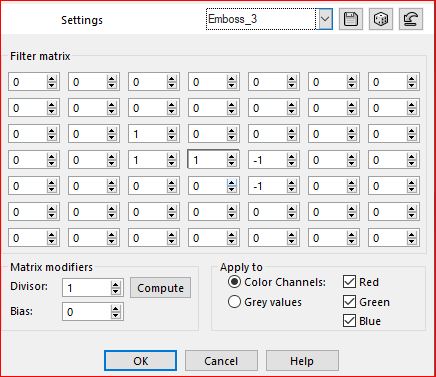436x377 pixels.
Task: Click the Red channel label
Action: tap(369, 282)
